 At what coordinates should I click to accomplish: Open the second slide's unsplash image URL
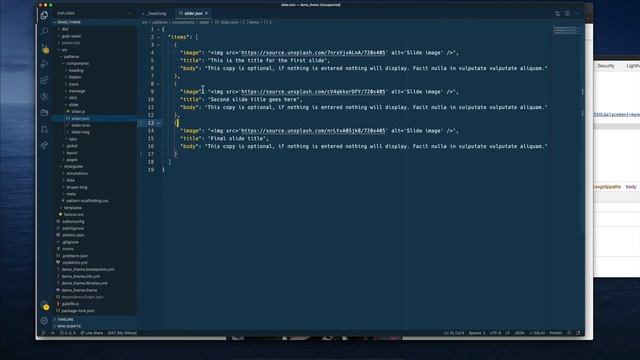pyautogui.click(x=313, y=92)
